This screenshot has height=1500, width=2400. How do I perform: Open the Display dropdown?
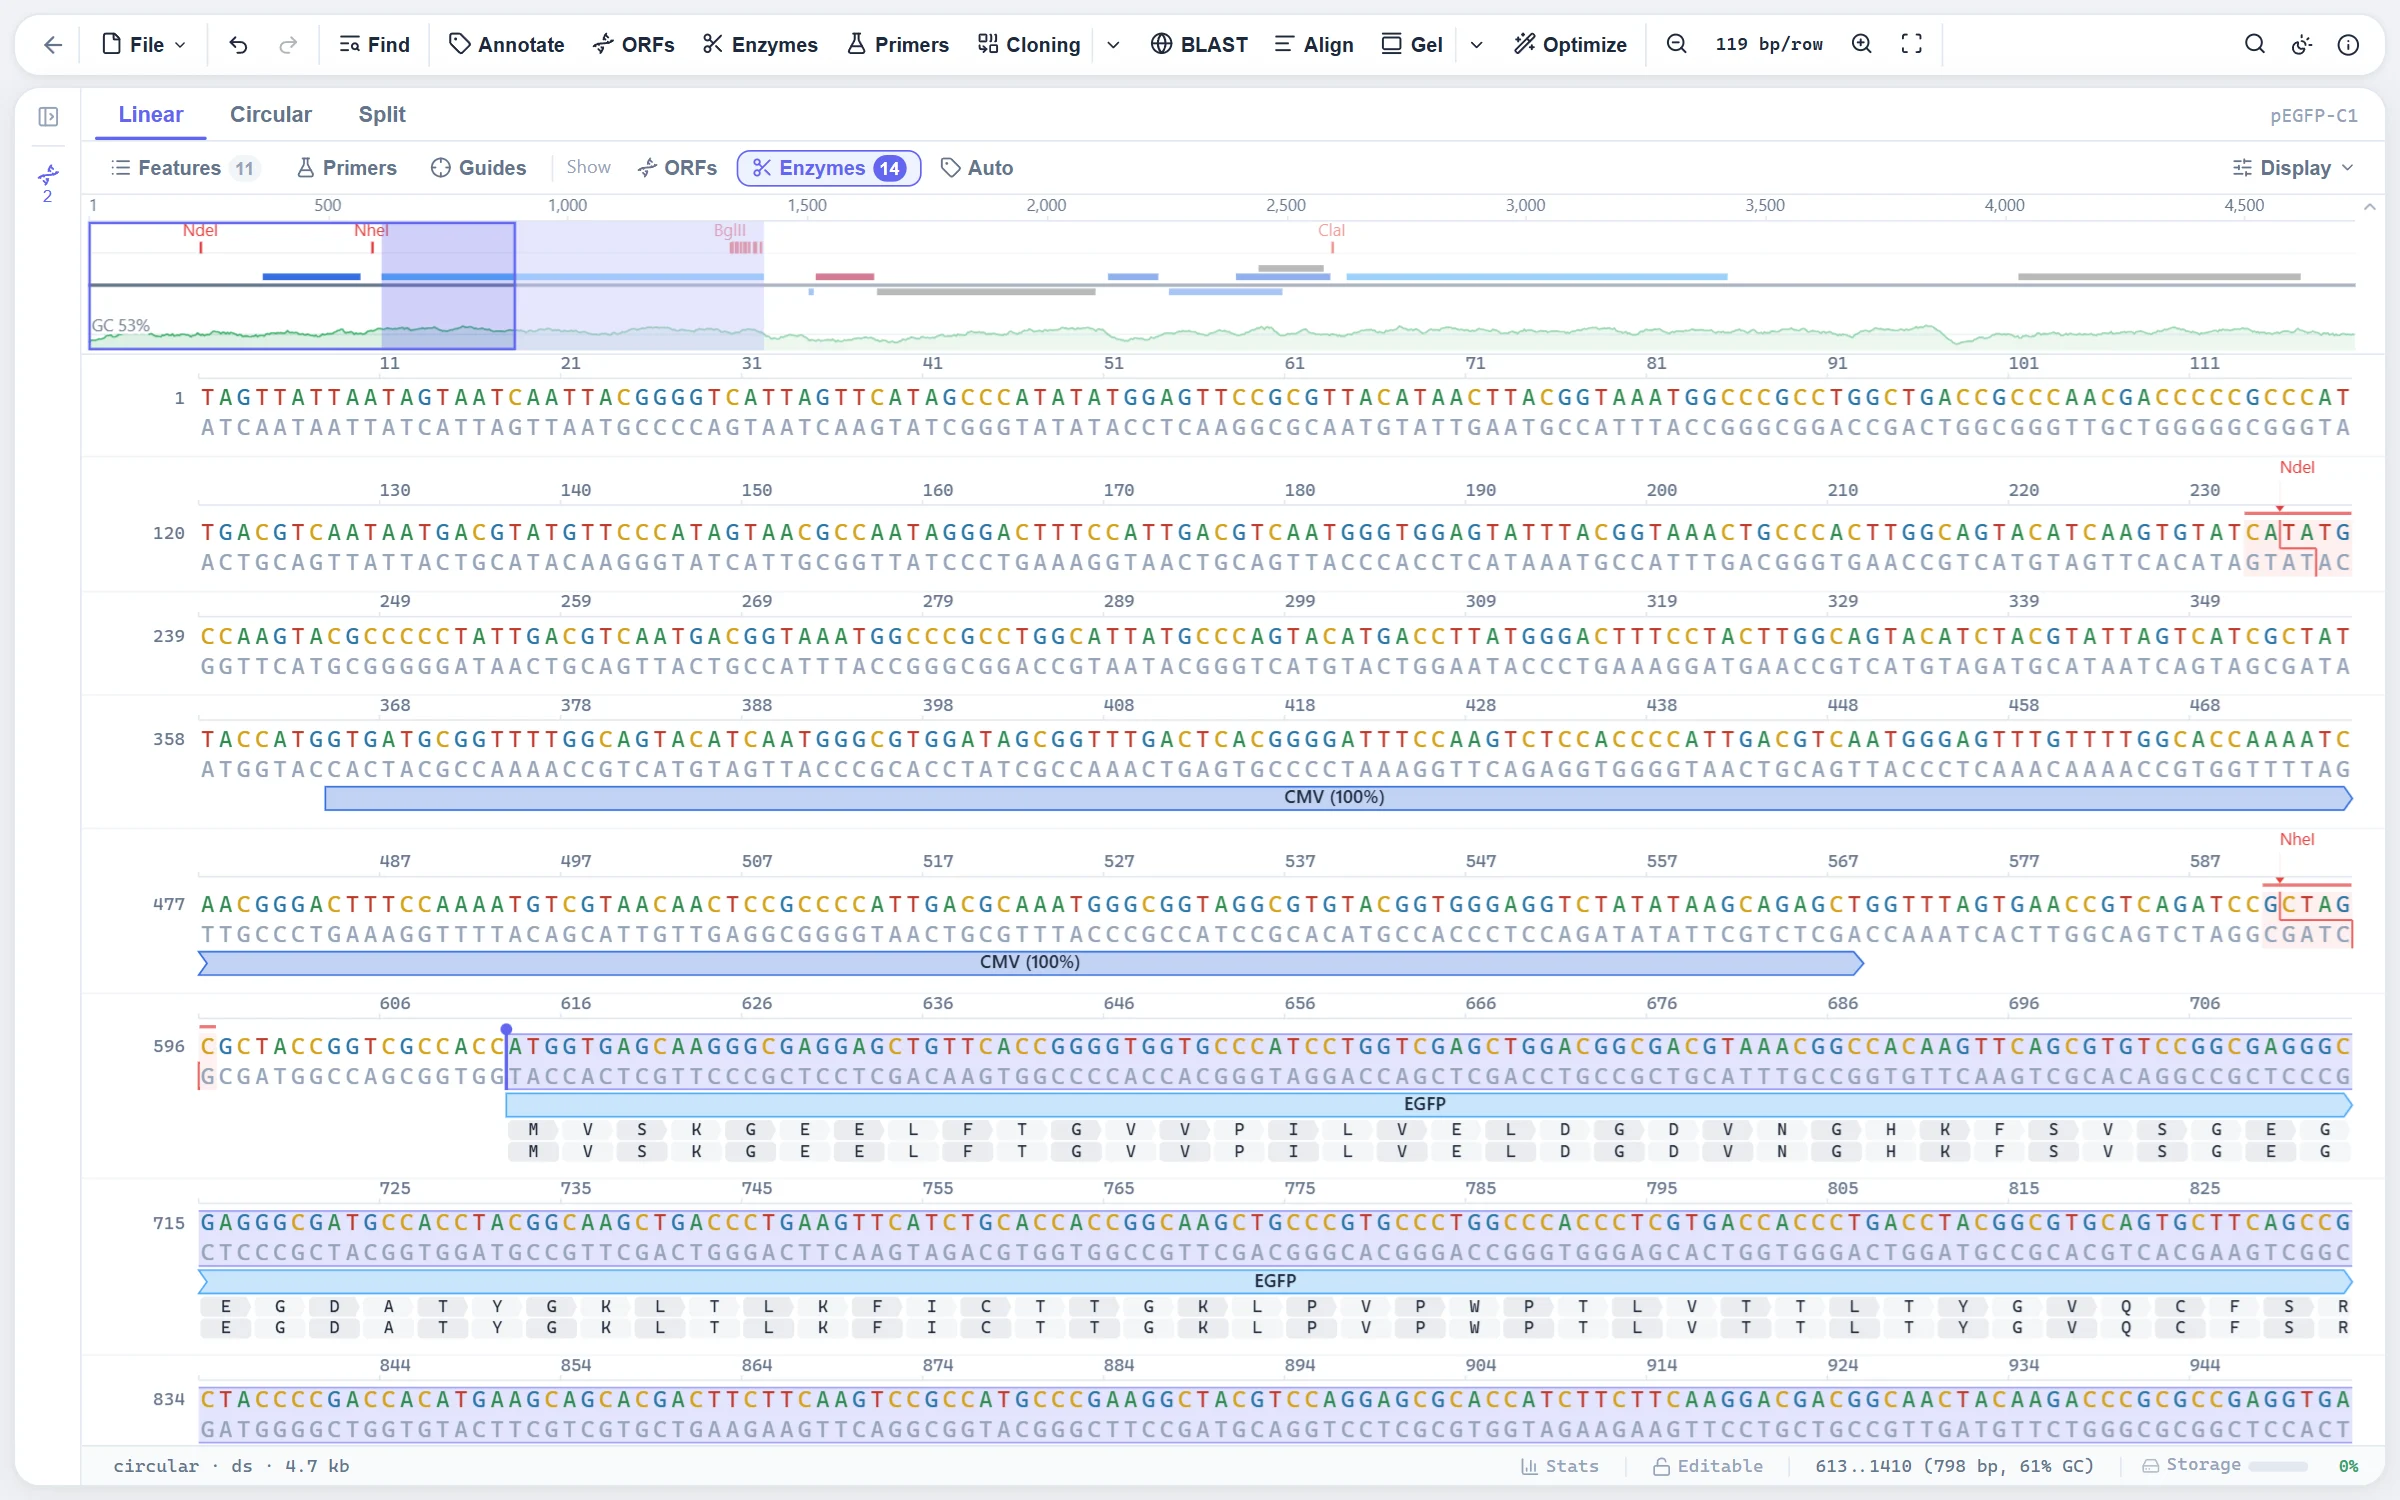pos(2294,168)
